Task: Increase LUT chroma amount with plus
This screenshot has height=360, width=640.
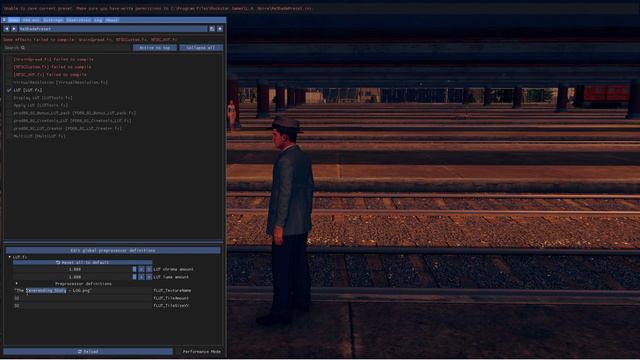Action: (149, 269)
